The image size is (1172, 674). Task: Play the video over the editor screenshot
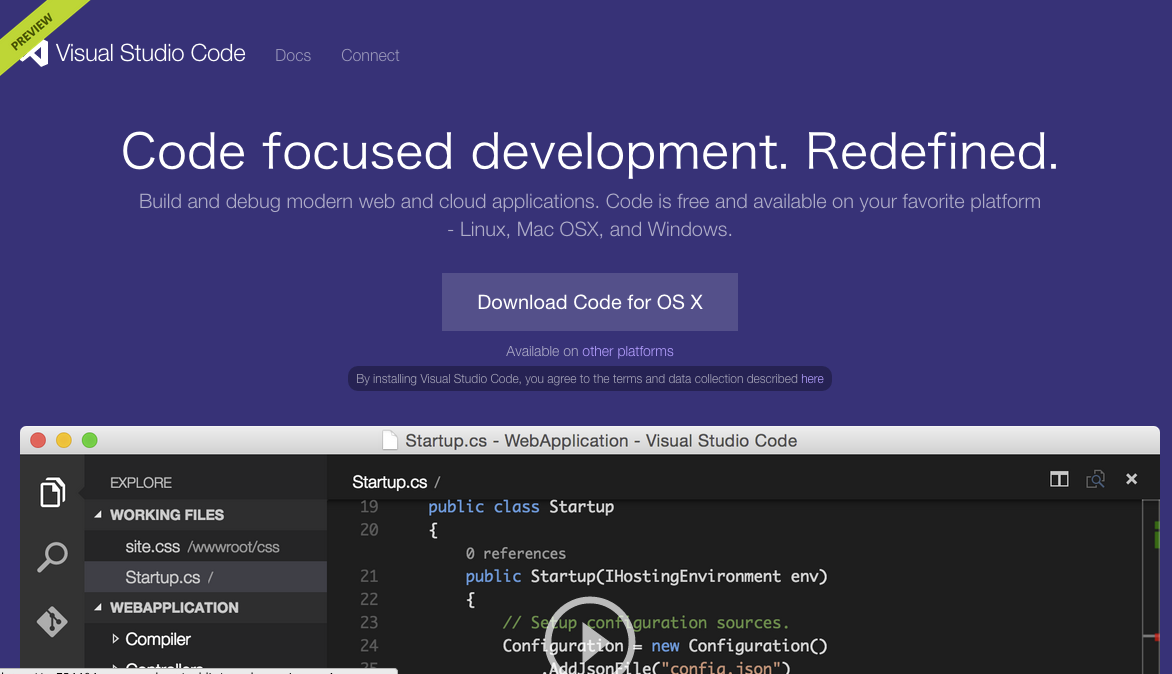[x=590, y=635]
